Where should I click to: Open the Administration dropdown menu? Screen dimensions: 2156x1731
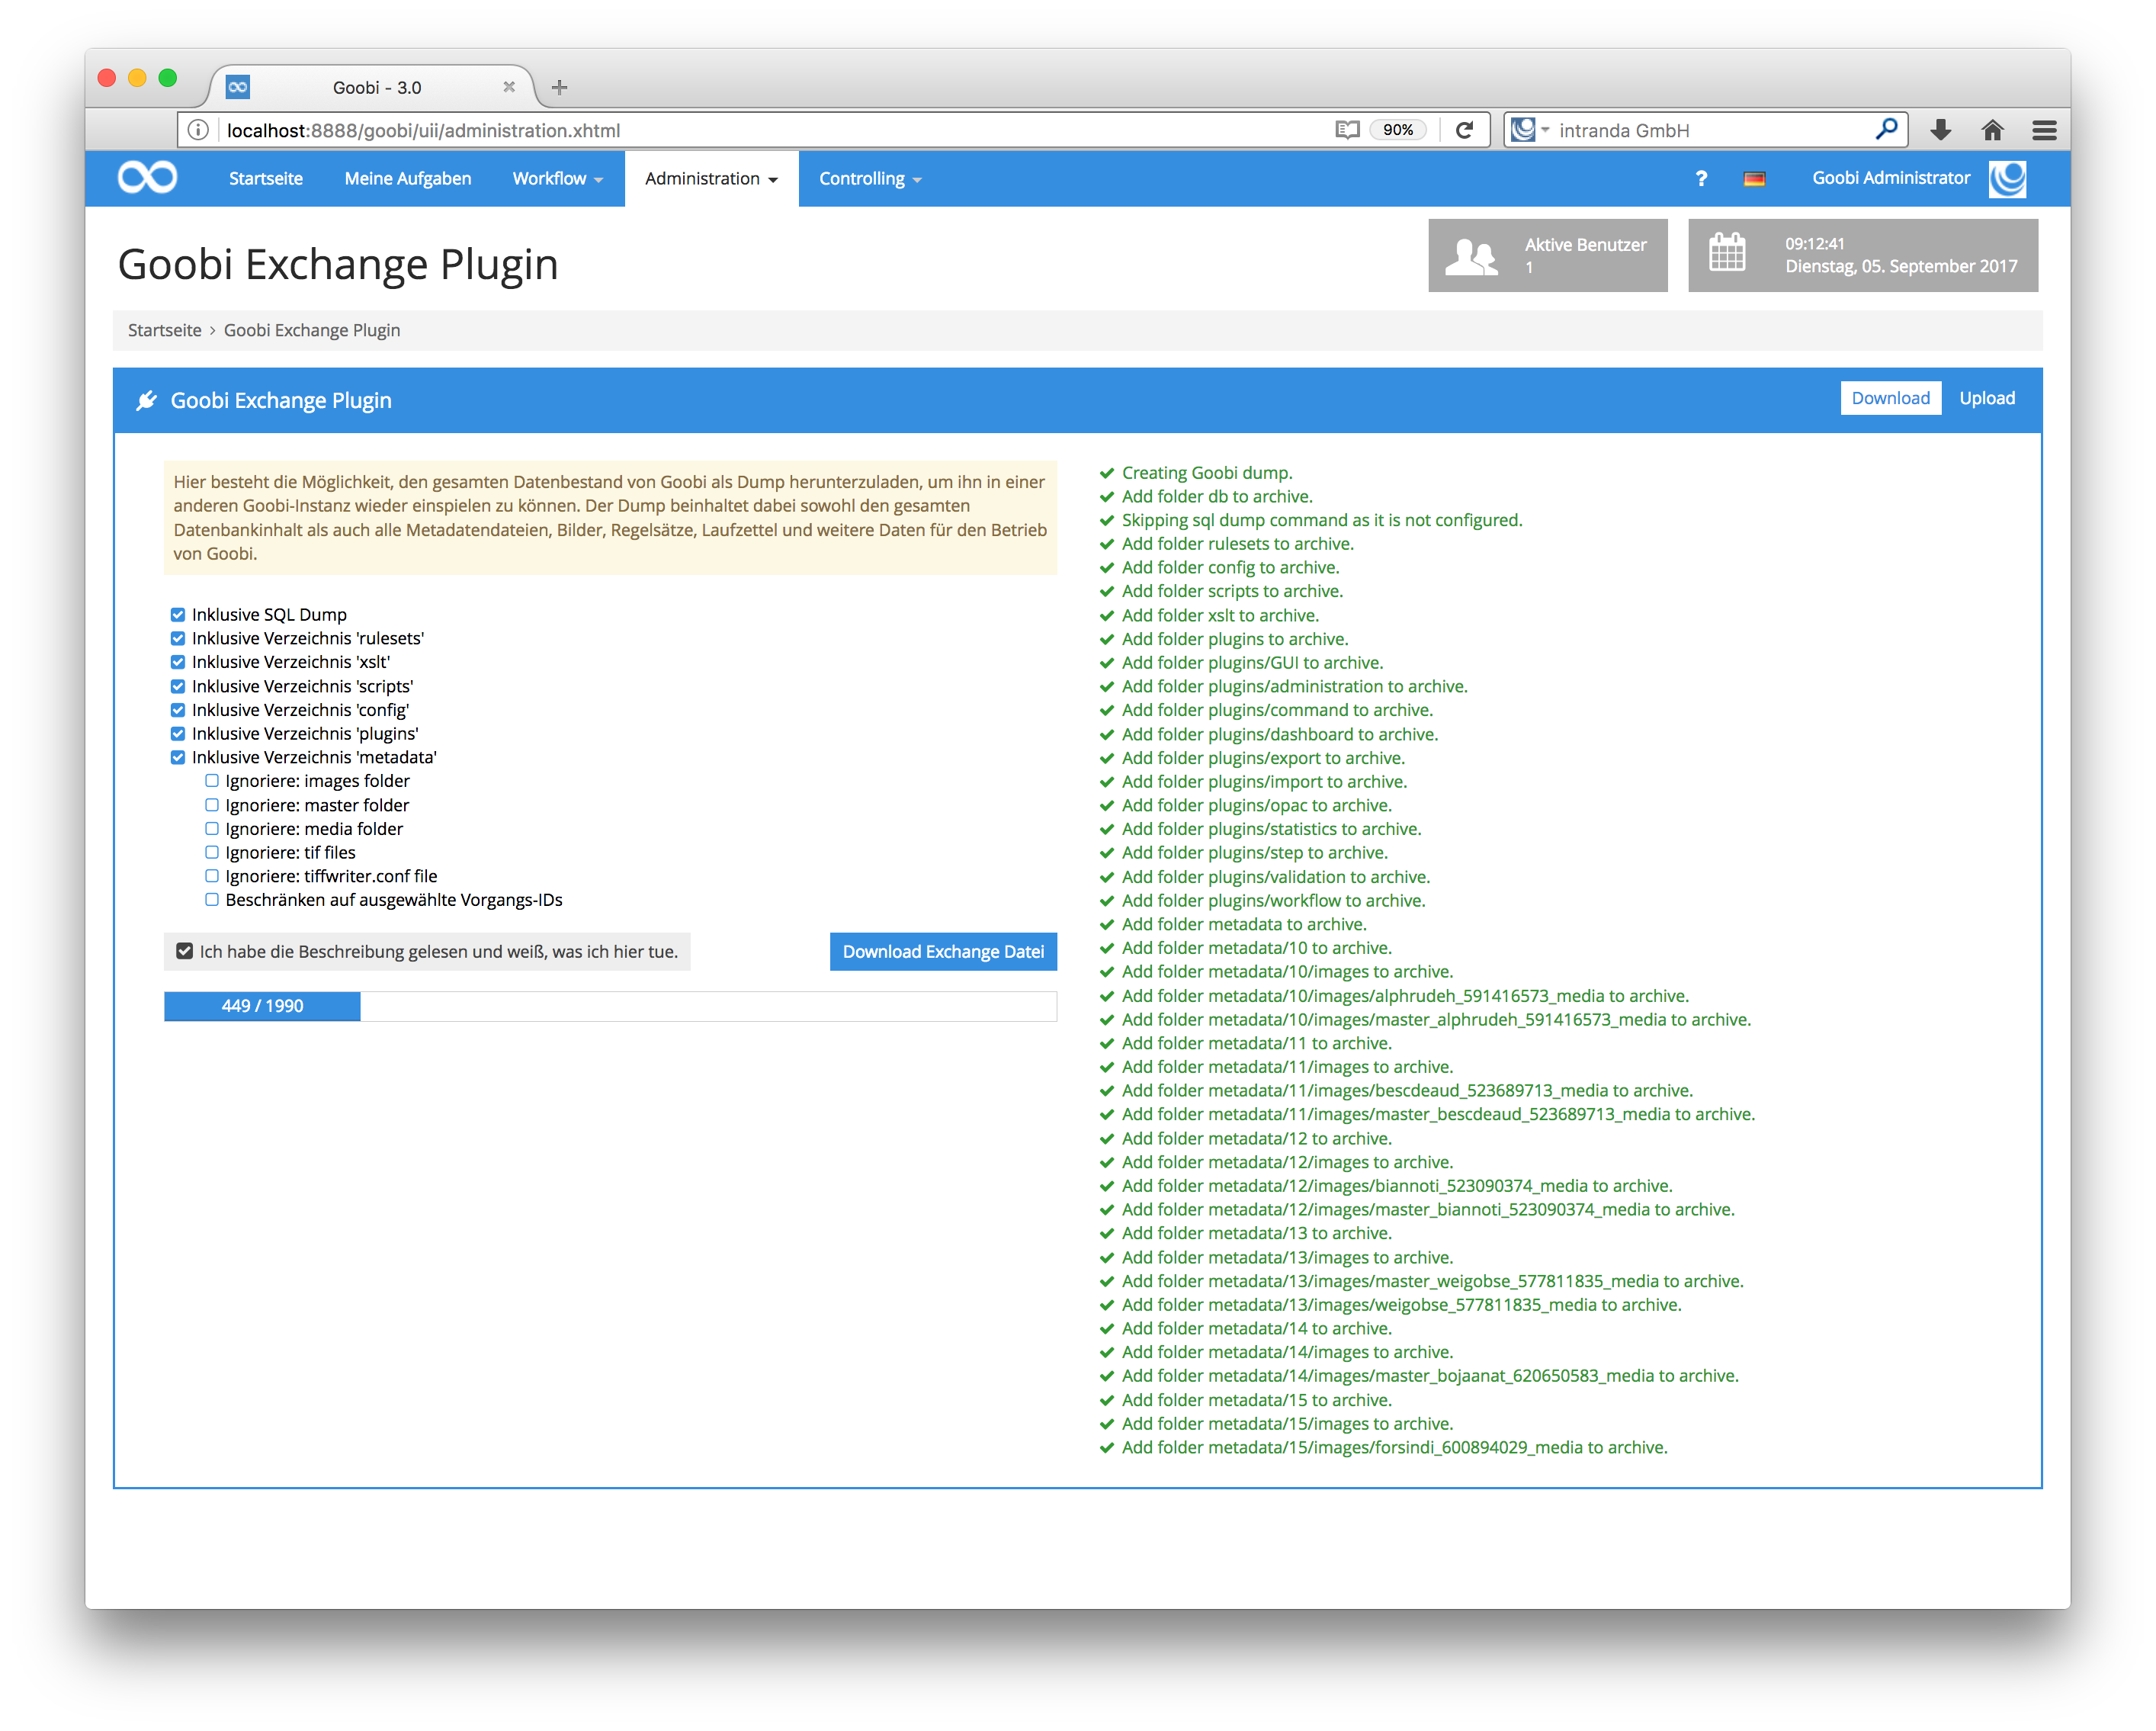point(711,179)
